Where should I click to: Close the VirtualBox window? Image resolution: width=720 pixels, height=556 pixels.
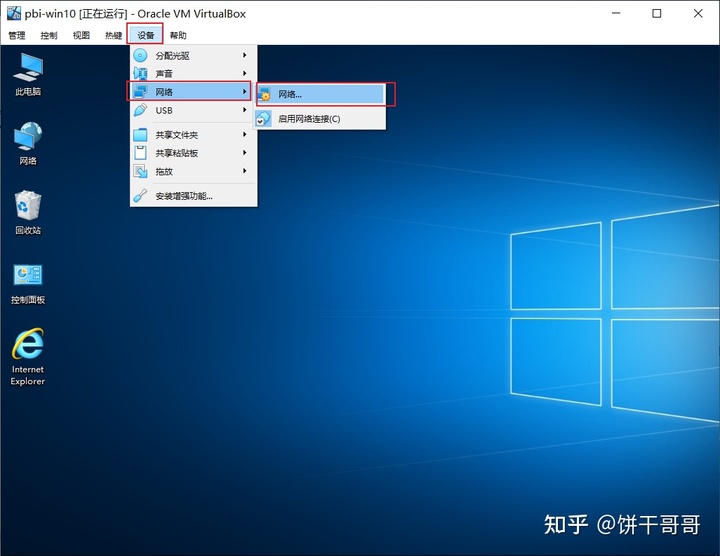tap(698, 13)
